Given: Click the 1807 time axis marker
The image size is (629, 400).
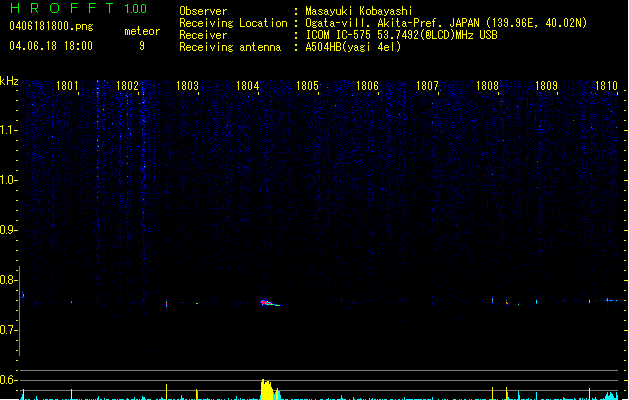Looking at the screenshot, I should pyautogui.click(x=427, y=86).
